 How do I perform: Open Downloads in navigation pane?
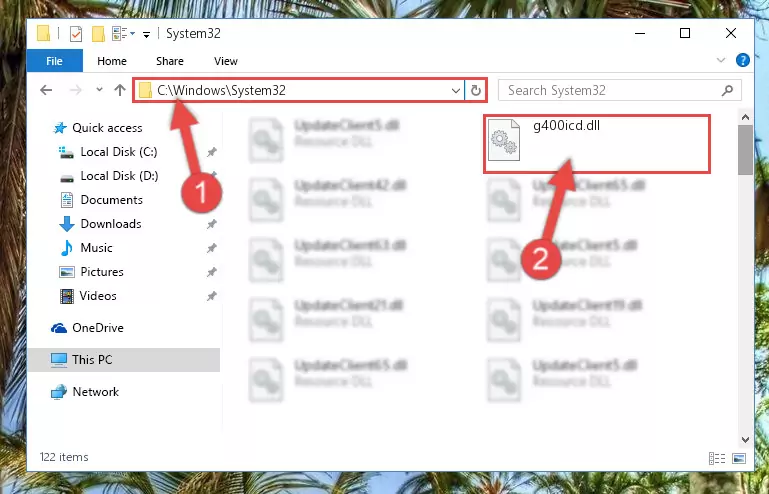(111, 224)
